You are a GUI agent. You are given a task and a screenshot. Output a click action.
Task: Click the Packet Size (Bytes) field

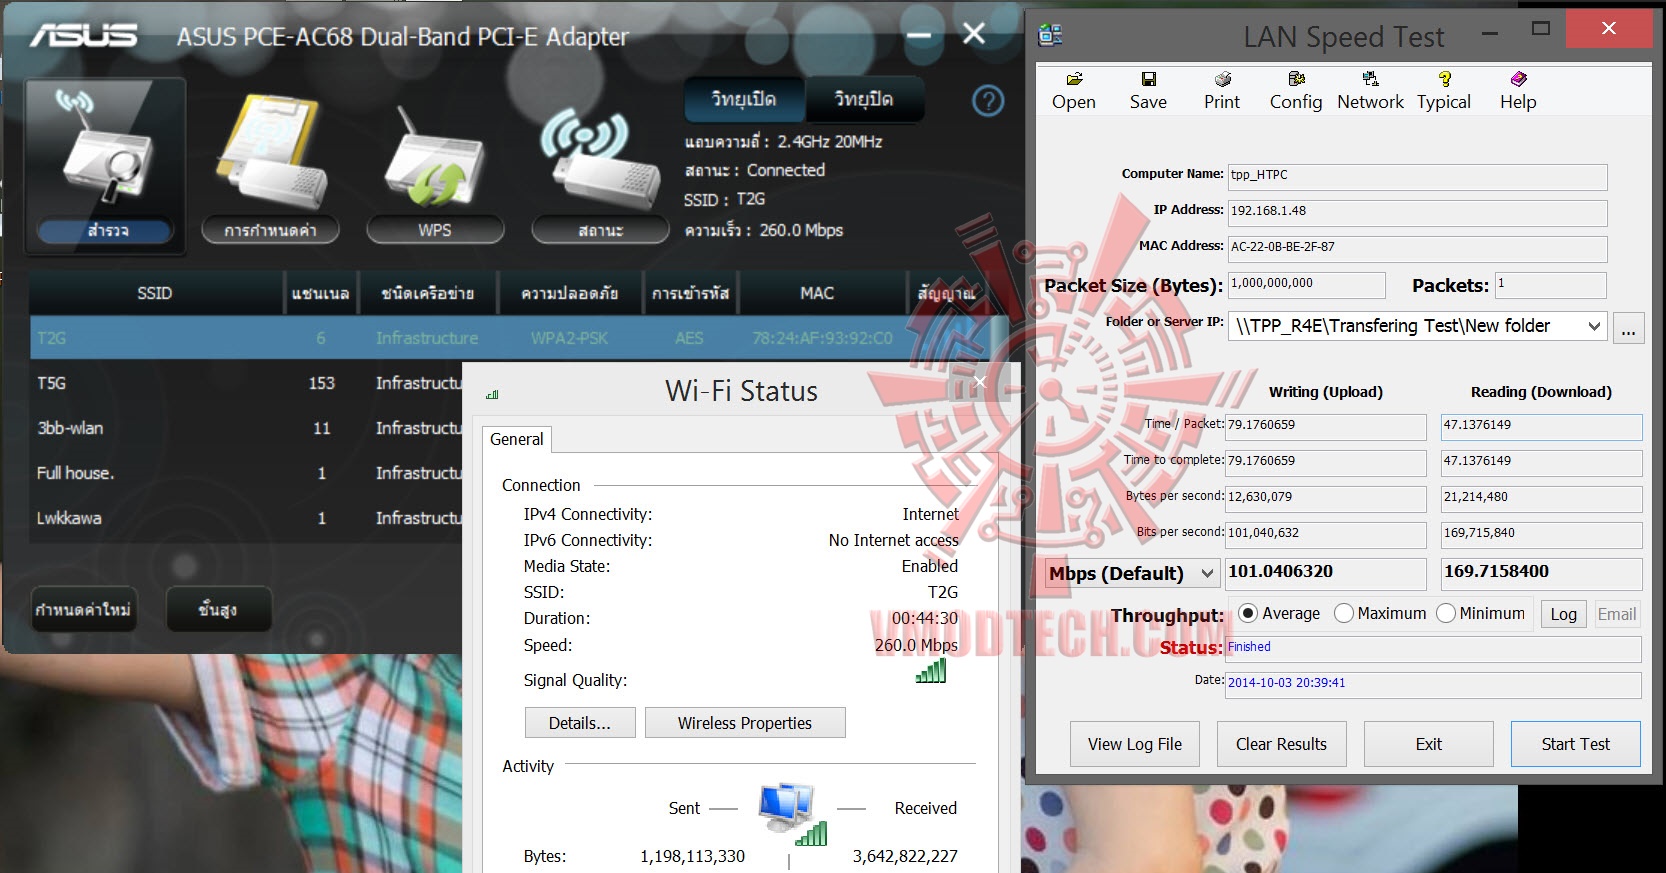(1306, 284)
